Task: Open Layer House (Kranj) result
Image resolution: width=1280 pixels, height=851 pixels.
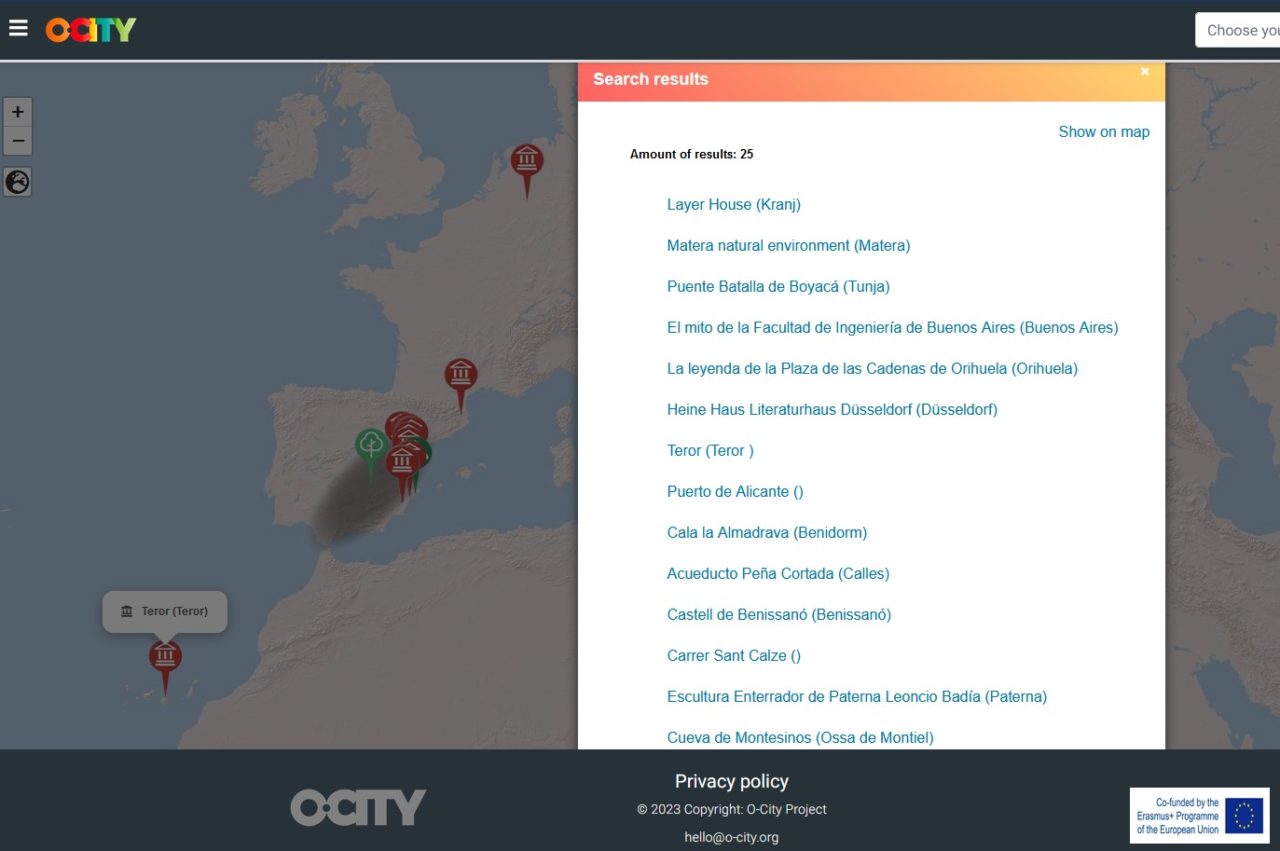Action: click(x=733, y=205)
